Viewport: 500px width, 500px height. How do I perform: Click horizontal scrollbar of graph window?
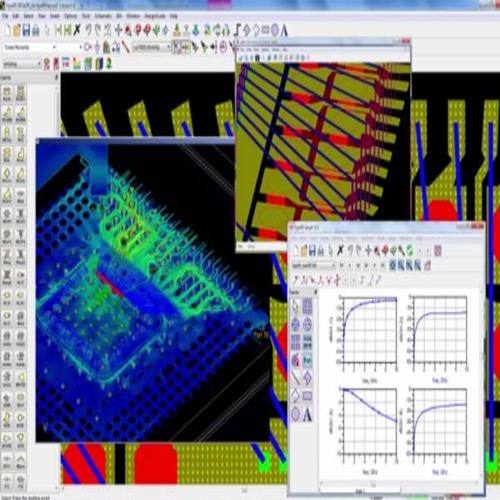click(x=399, y=483)
